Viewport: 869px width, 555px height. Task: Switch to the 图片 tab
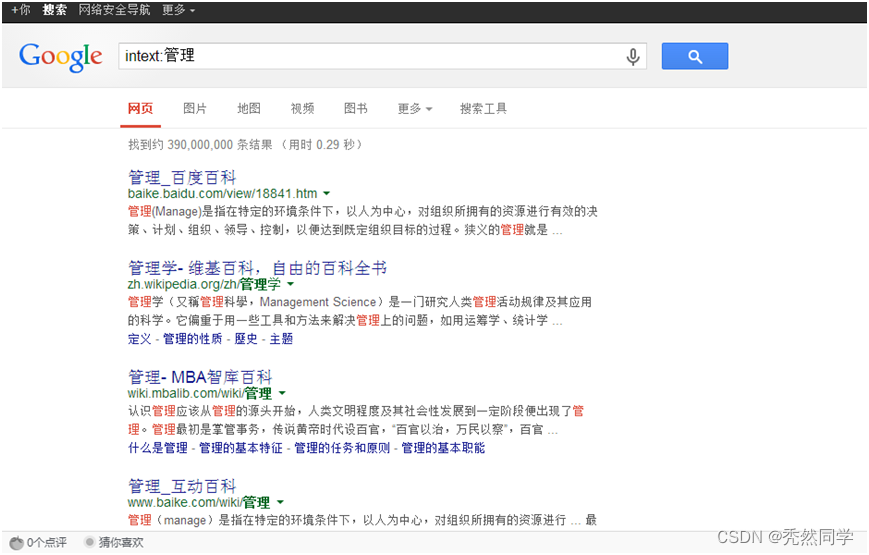point(195,108)
